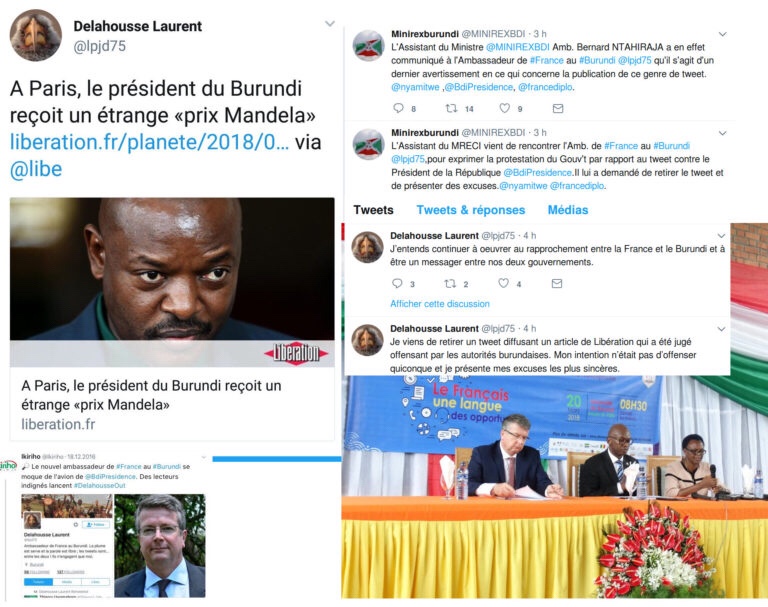
Task: Expand menu chevron of first Minirexburundi tweet
Action: tap(722, 34)
